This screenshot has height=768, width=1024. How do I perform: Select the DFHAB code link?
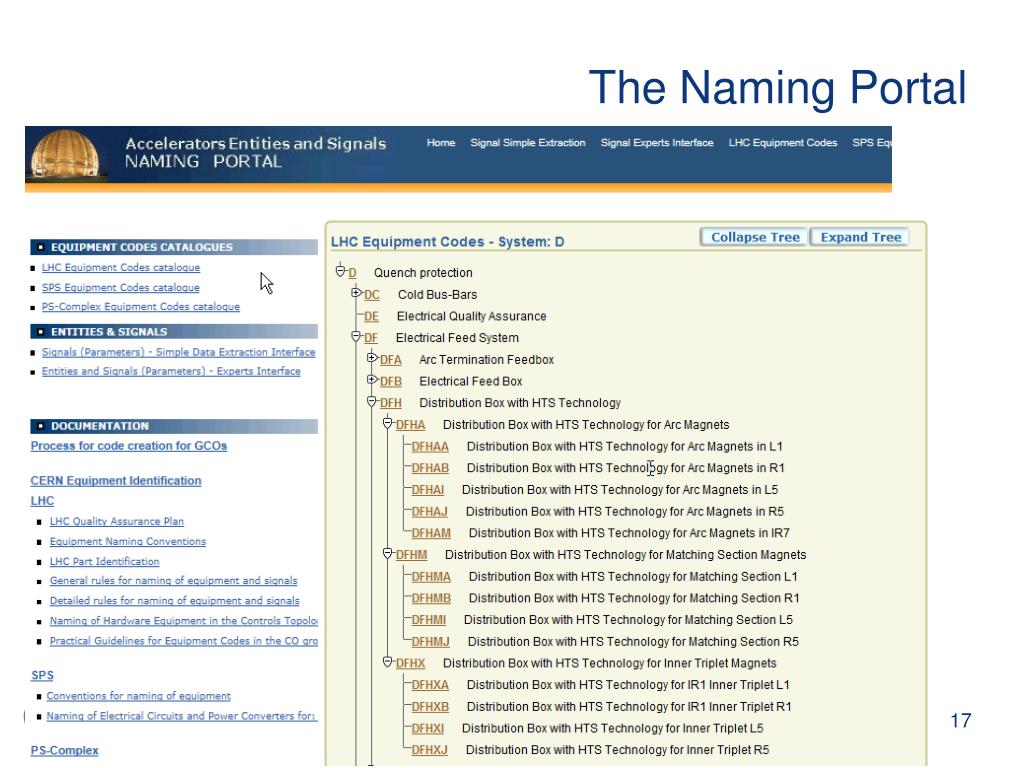tap(430, 468)
